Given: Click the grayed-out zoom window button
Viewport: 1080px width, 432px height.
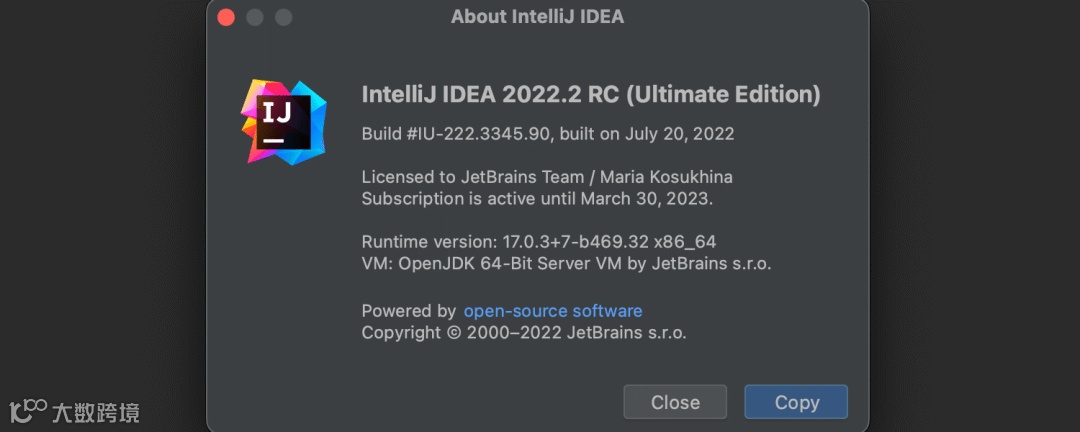Looking at the screenshot, I should coord(284,17).
